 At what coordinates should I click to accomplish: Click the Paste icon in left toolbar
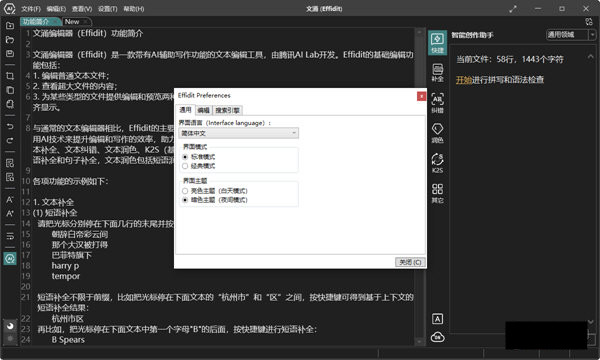coord(10,104)
